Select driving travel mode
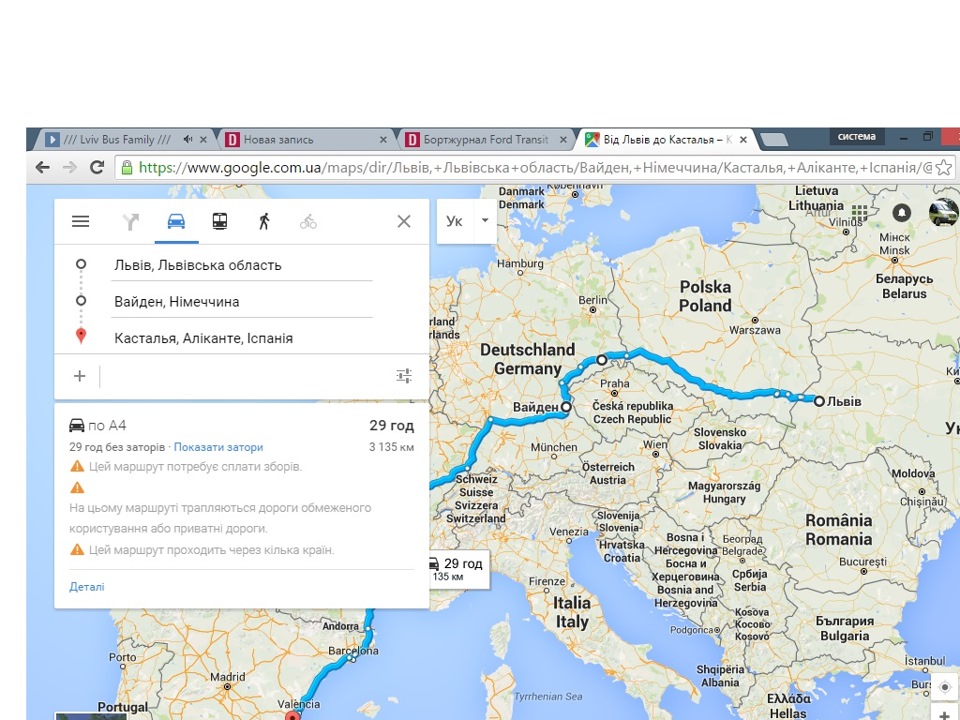The image size is (960, 720). coord(176,221)
